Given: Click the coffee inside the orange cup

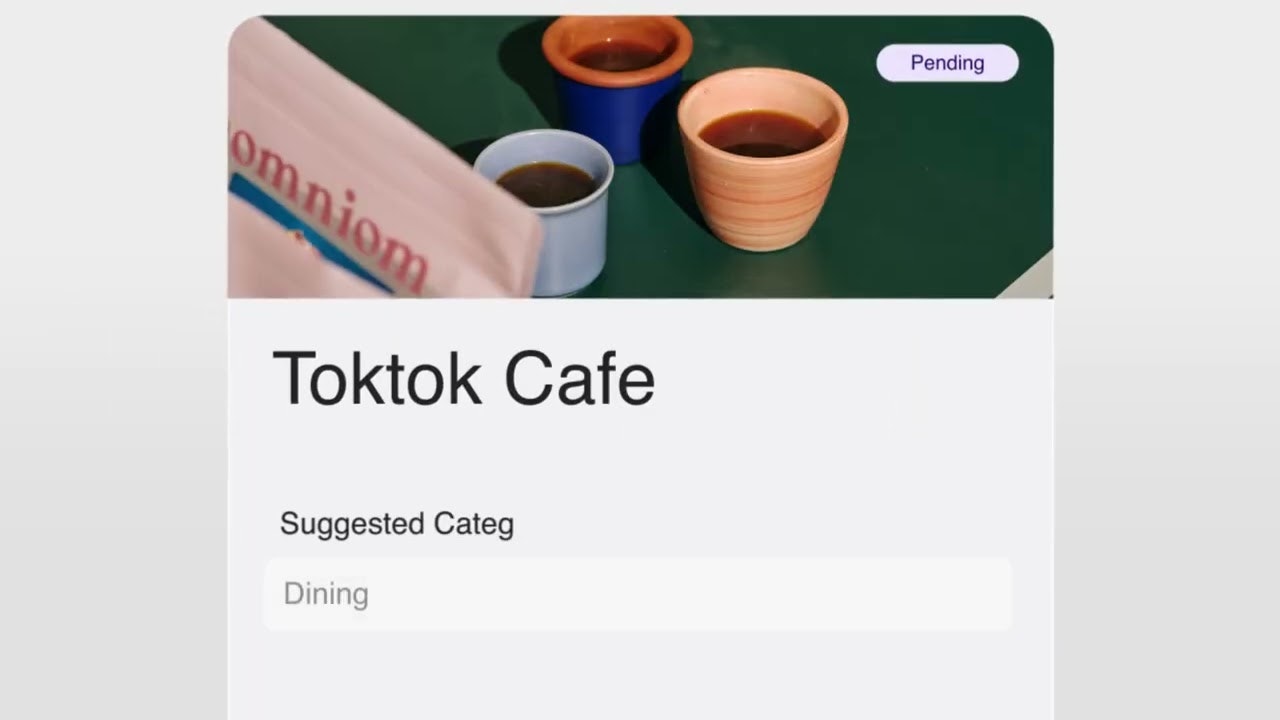Looking at the screenshot, I should point(762,133).
